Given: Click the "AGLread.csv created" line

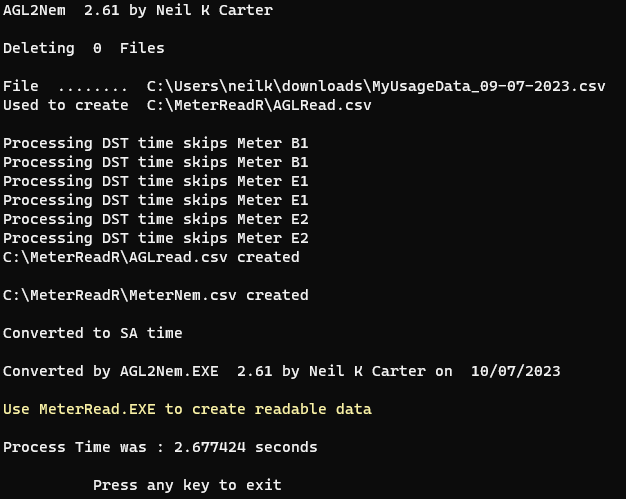Looking at the screenshot, I should (151, 257).
